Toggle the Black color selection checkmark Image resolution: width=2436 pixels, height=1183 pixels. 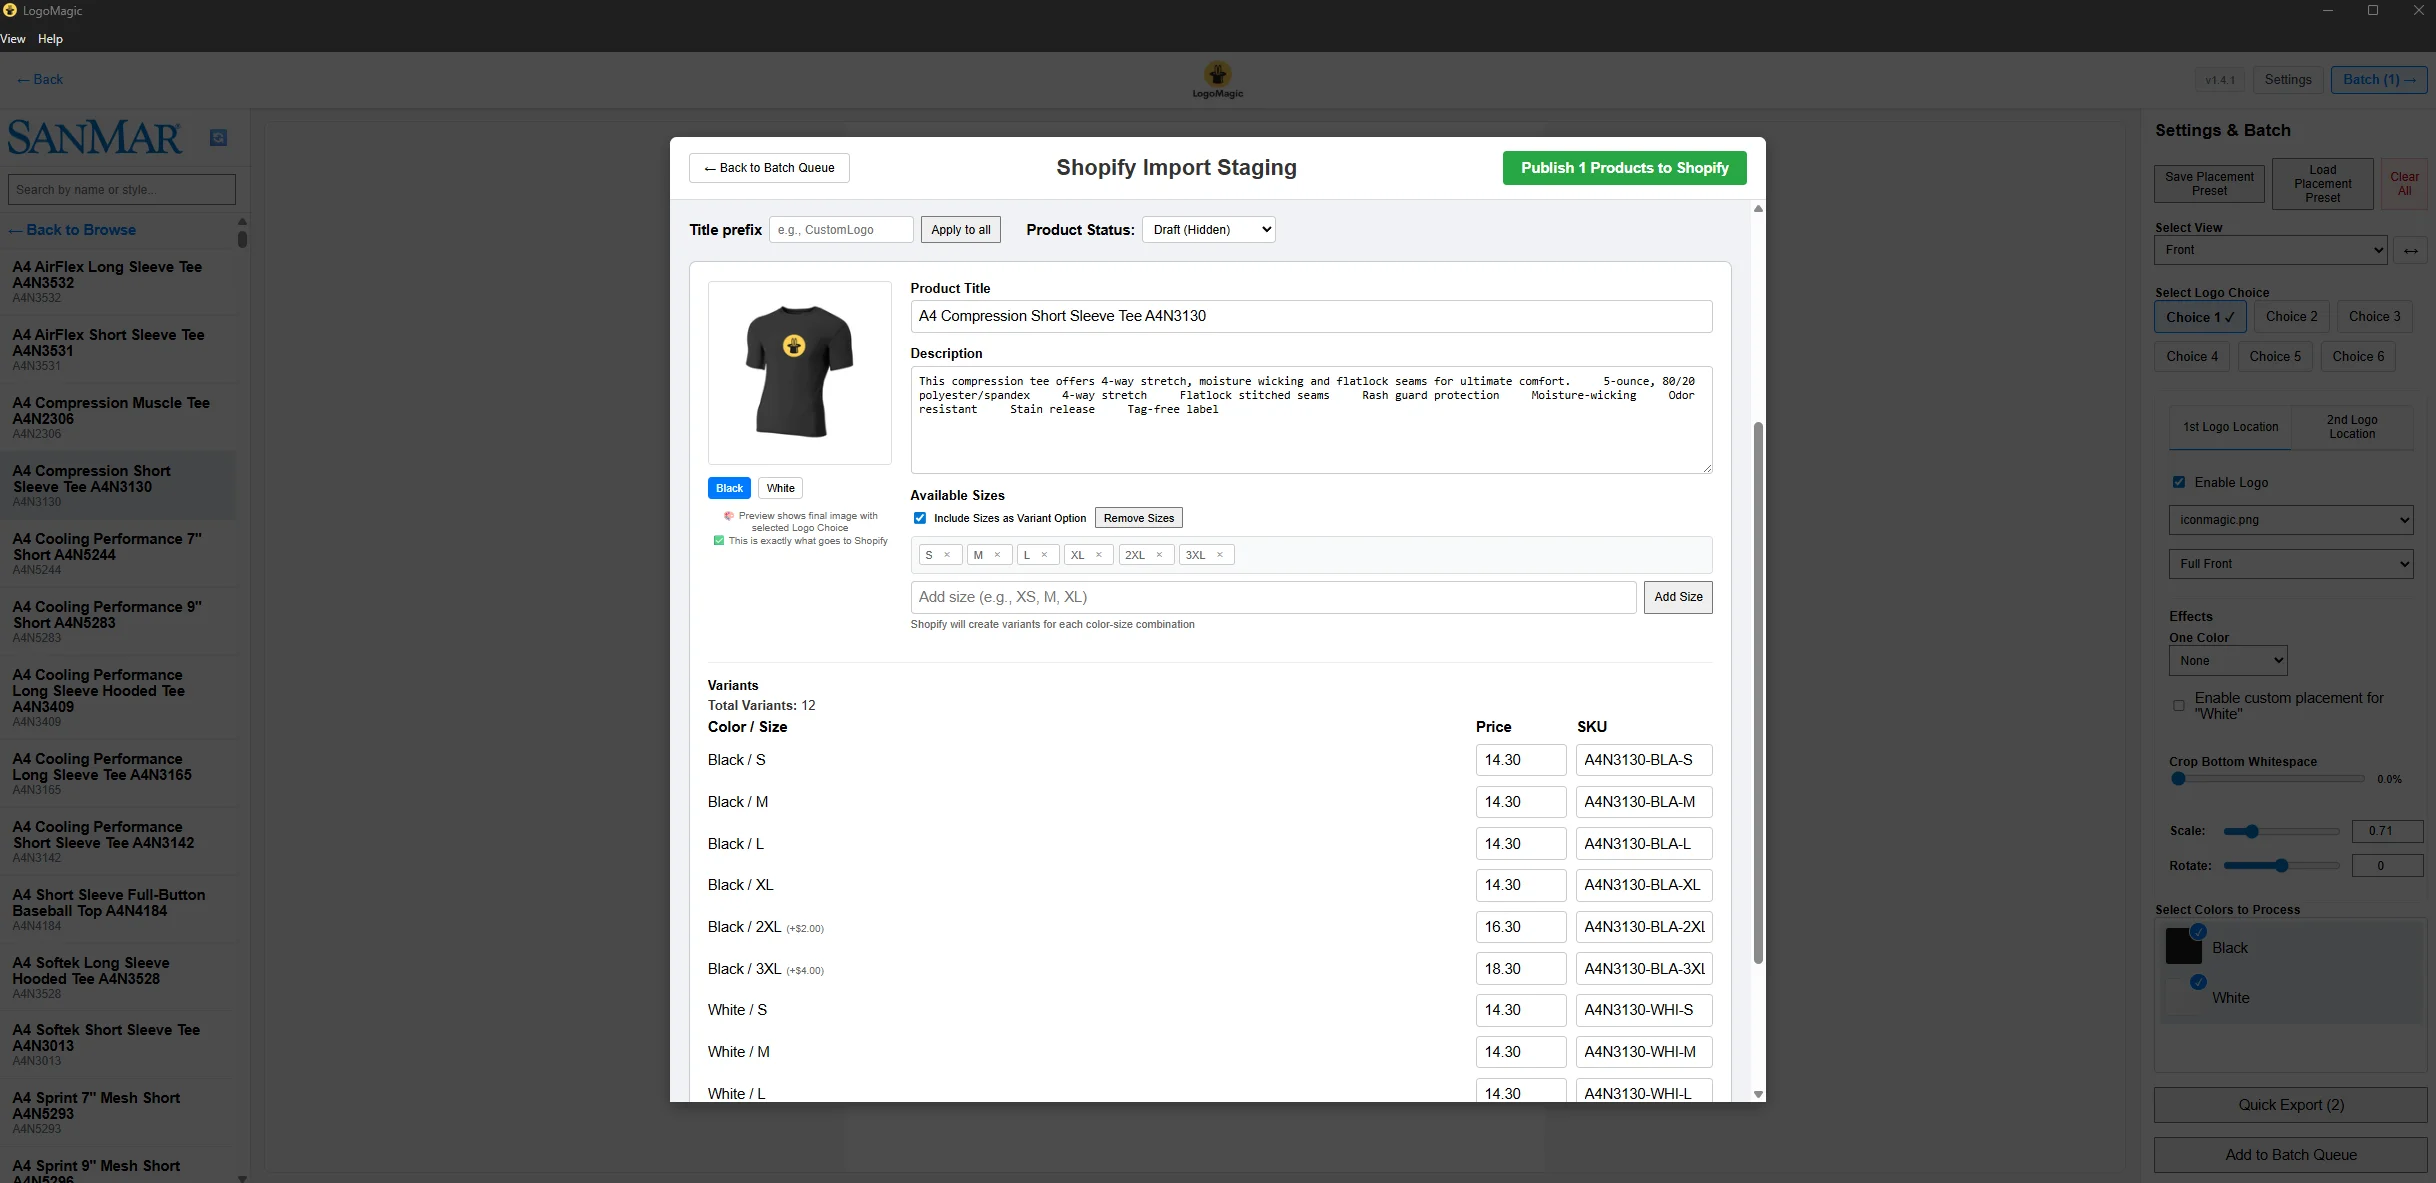2198,932
